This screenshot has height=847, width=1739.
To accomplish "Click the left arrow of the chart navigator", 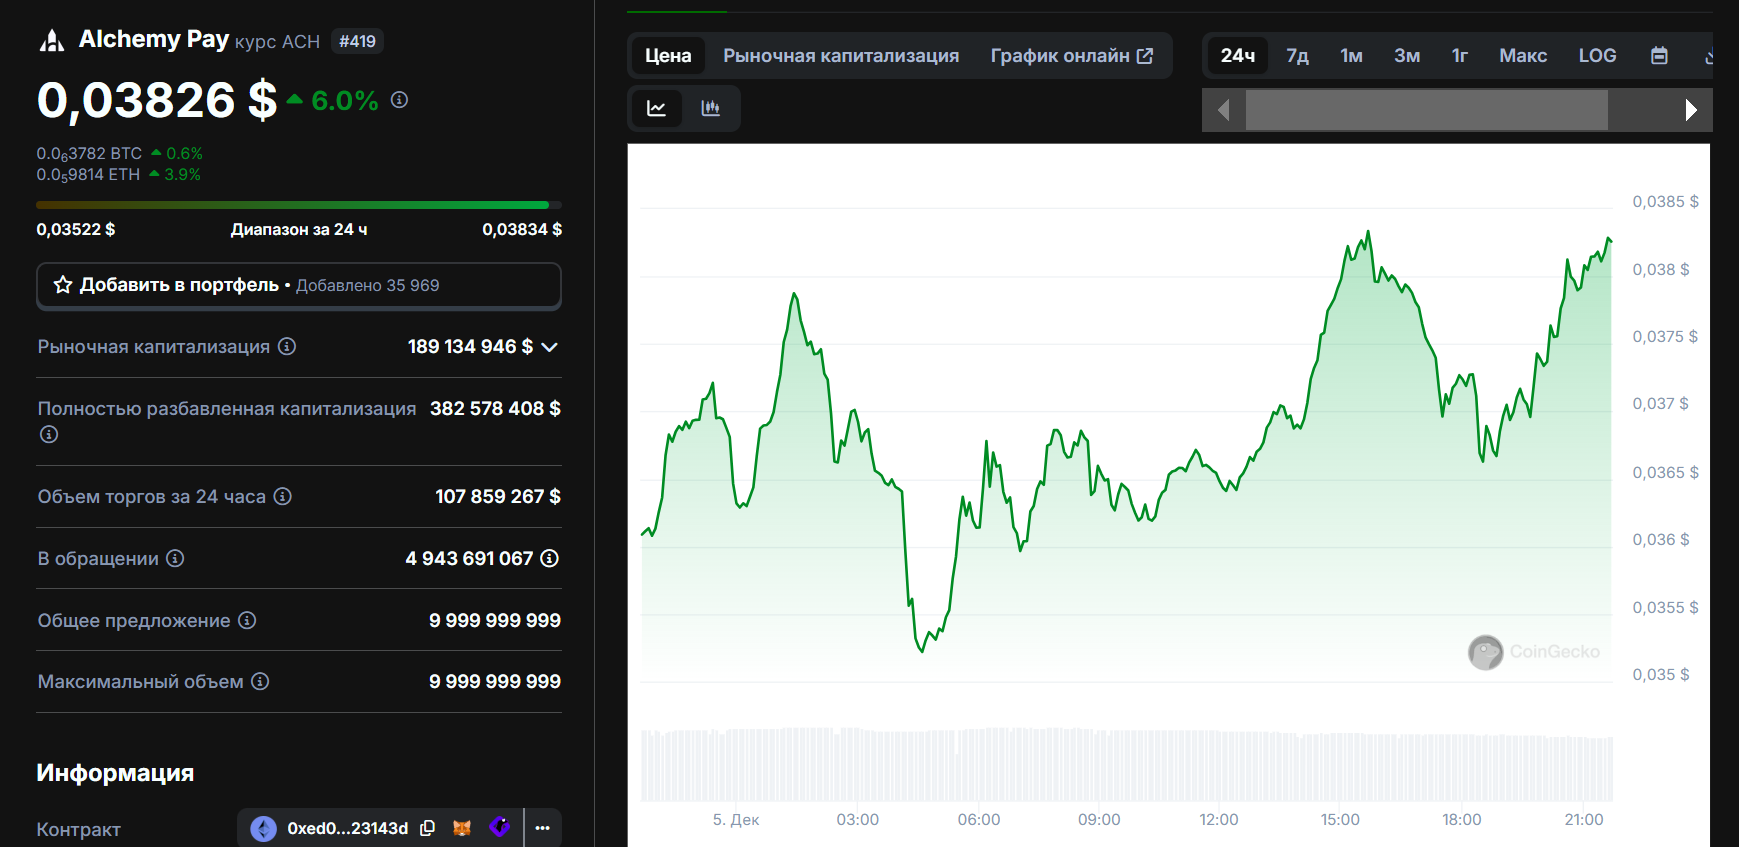I will [1223, 110].
